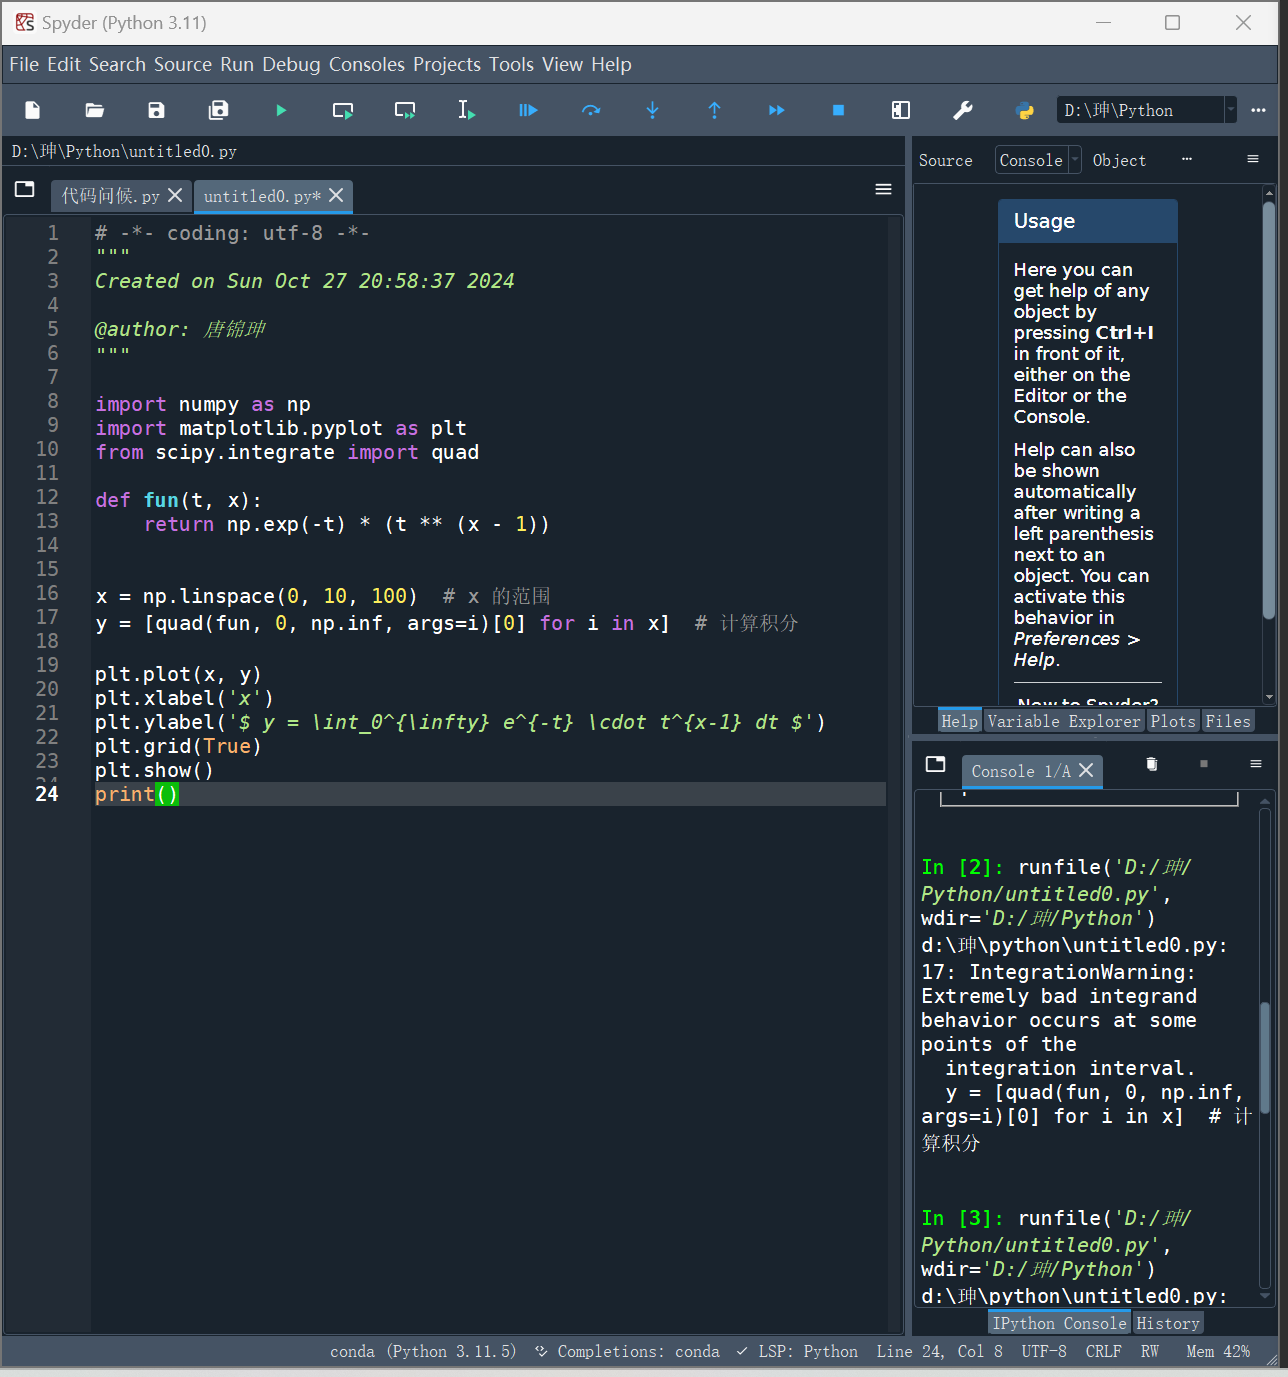This screenshot has height=1377, width=1288.
Task: Create a new file from toolbar
Action: 33,110
